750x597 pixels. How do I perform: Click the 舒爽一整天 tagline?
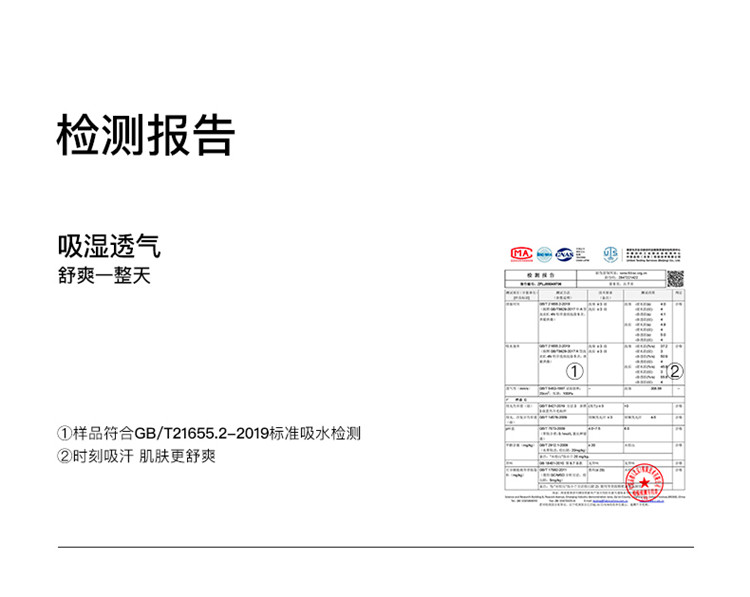pyautogui.click(x=103, y=274)
